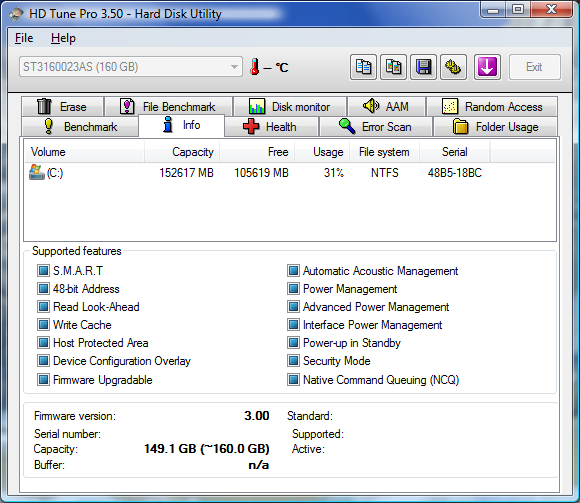Toggle the Read Look-Ahead checkbox

tap(43, 307)
